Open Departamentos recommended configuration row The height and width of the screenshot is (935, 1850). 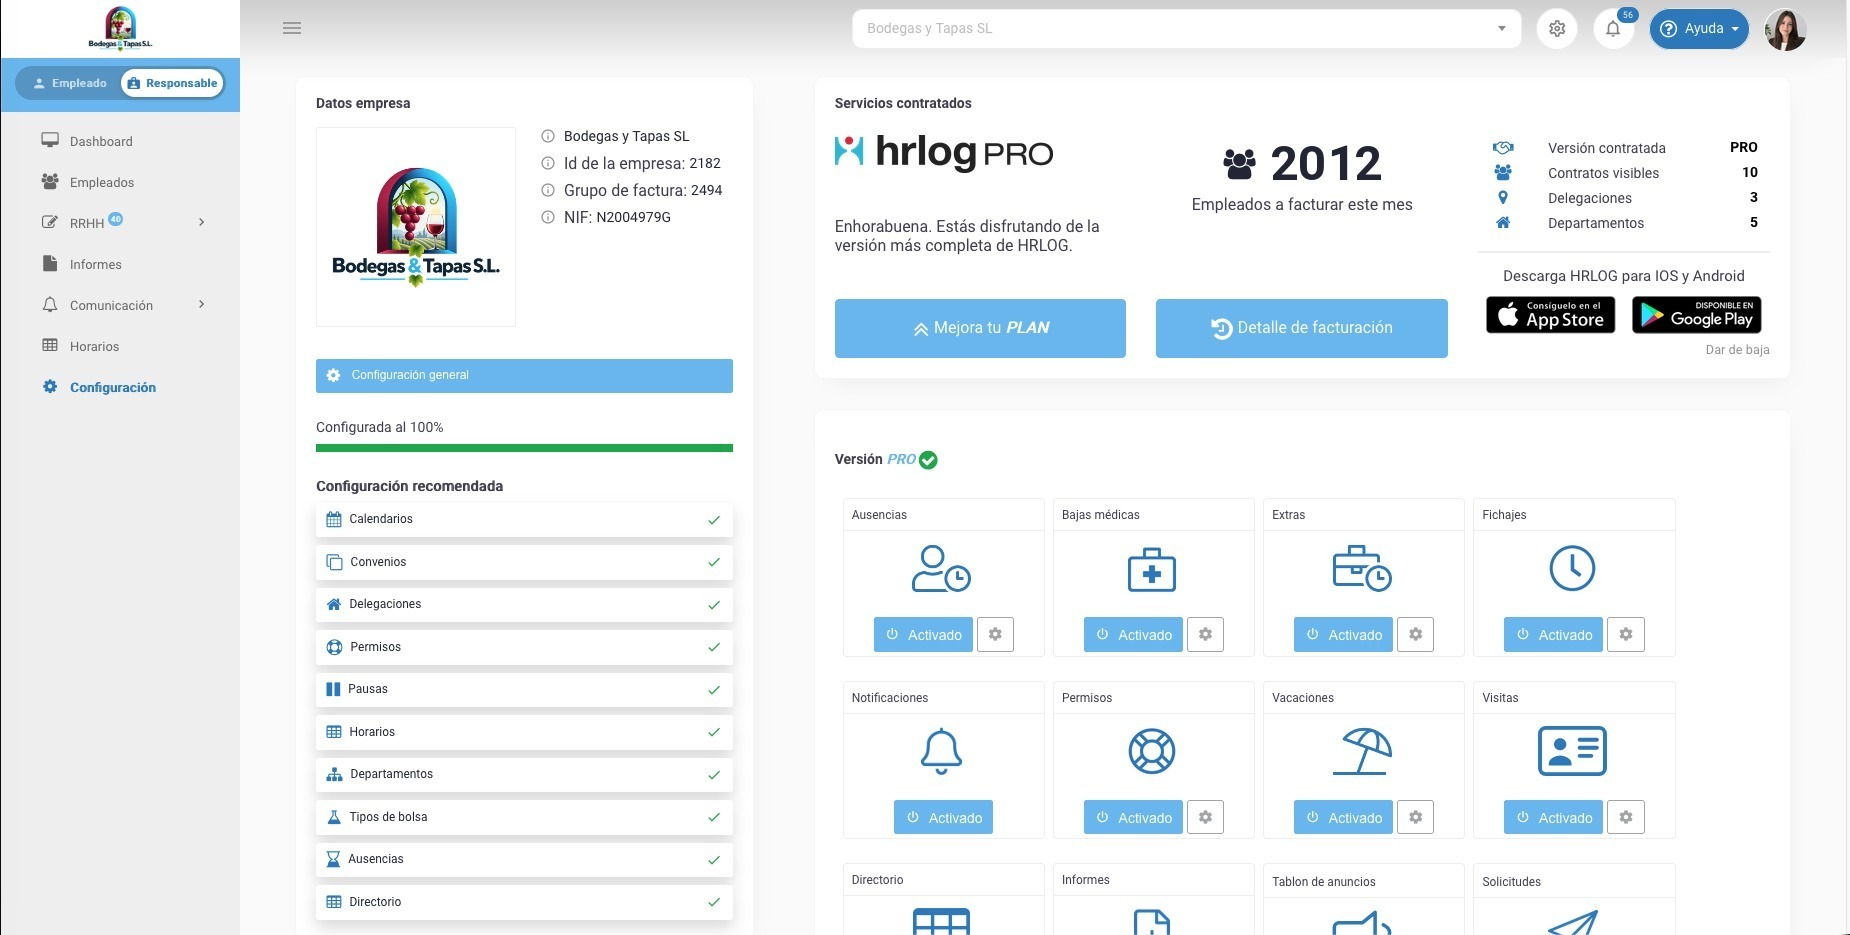pos(524,774)
